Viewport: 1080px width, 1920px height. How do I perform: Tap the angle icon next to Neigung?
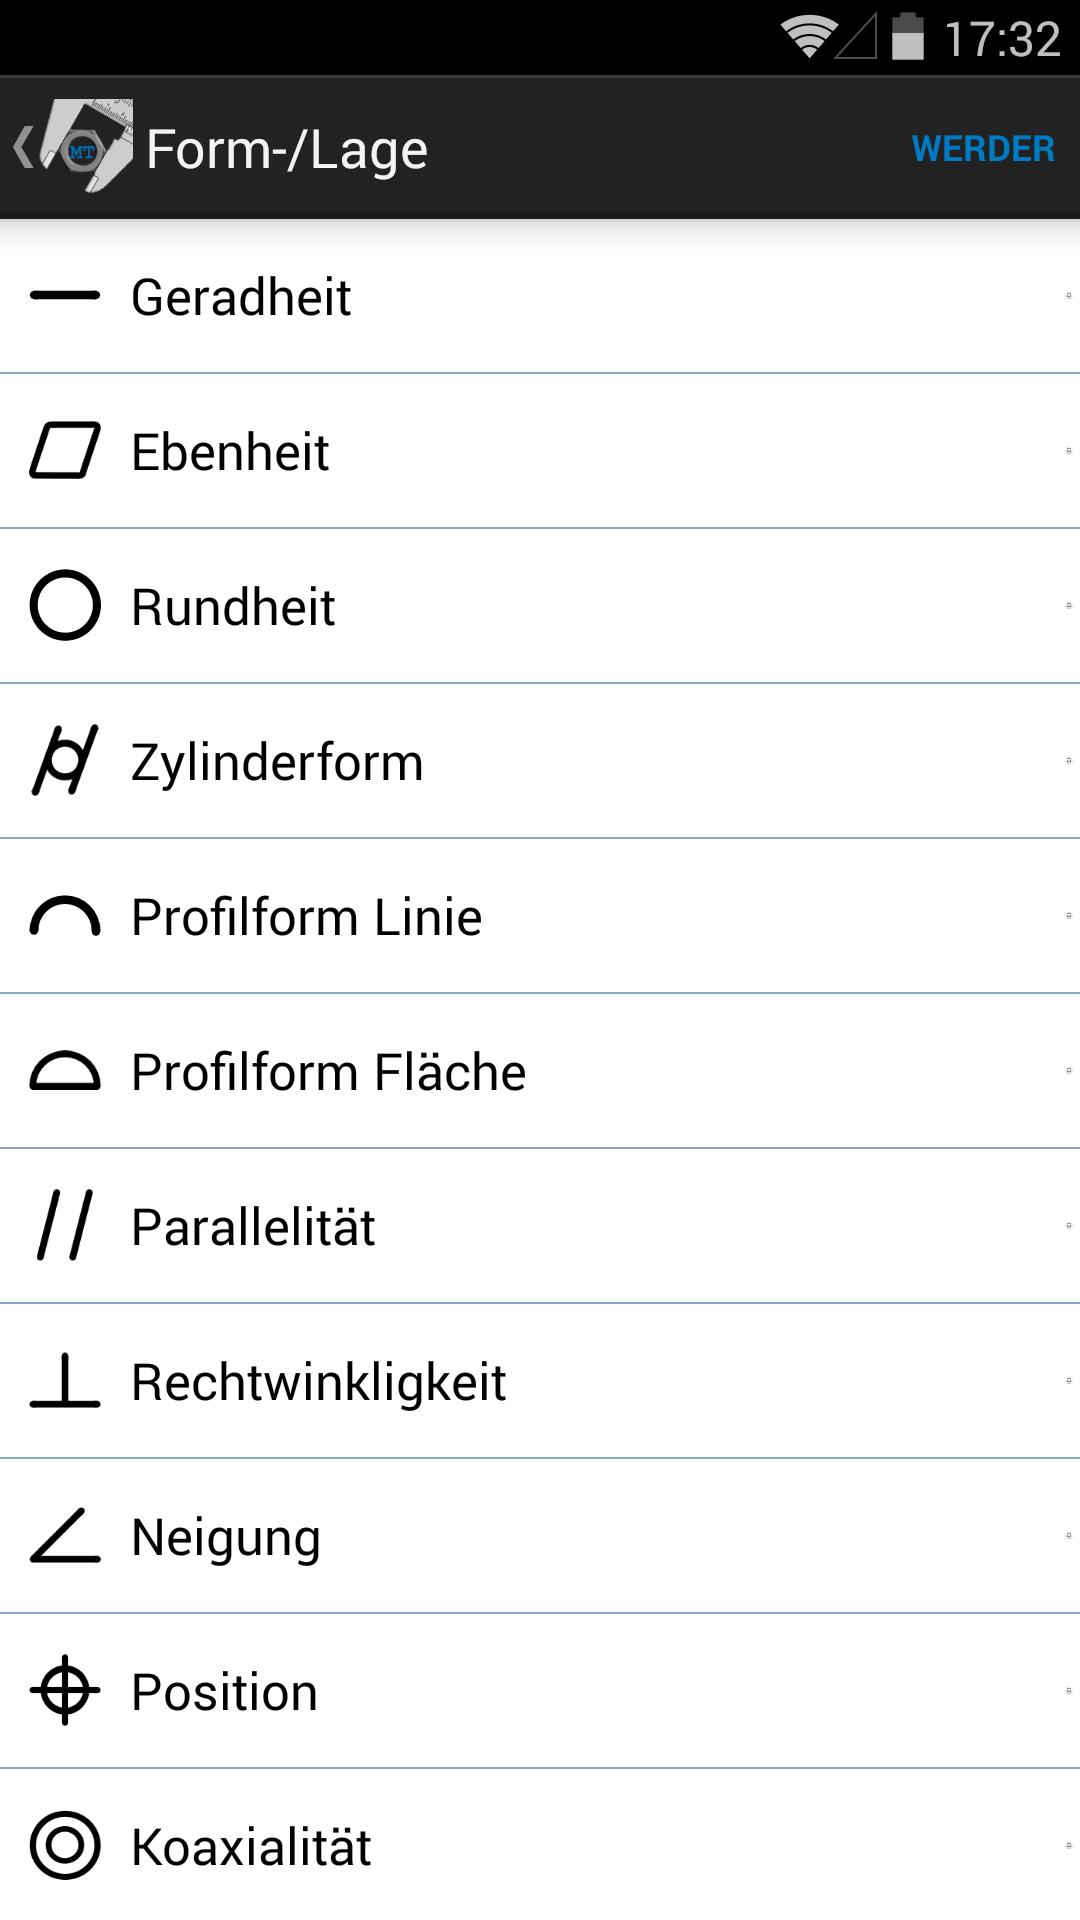pos(65,1535)
